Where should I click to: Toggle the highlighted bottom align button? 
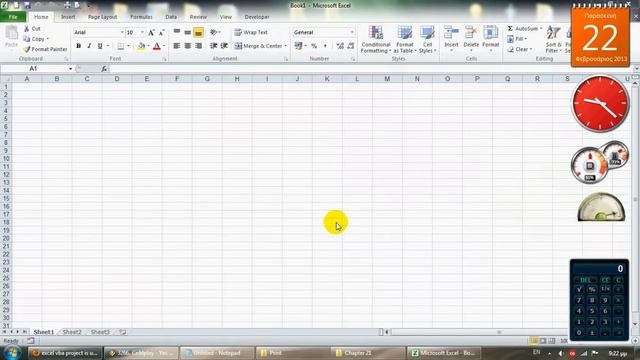click(x=198, y=32)
